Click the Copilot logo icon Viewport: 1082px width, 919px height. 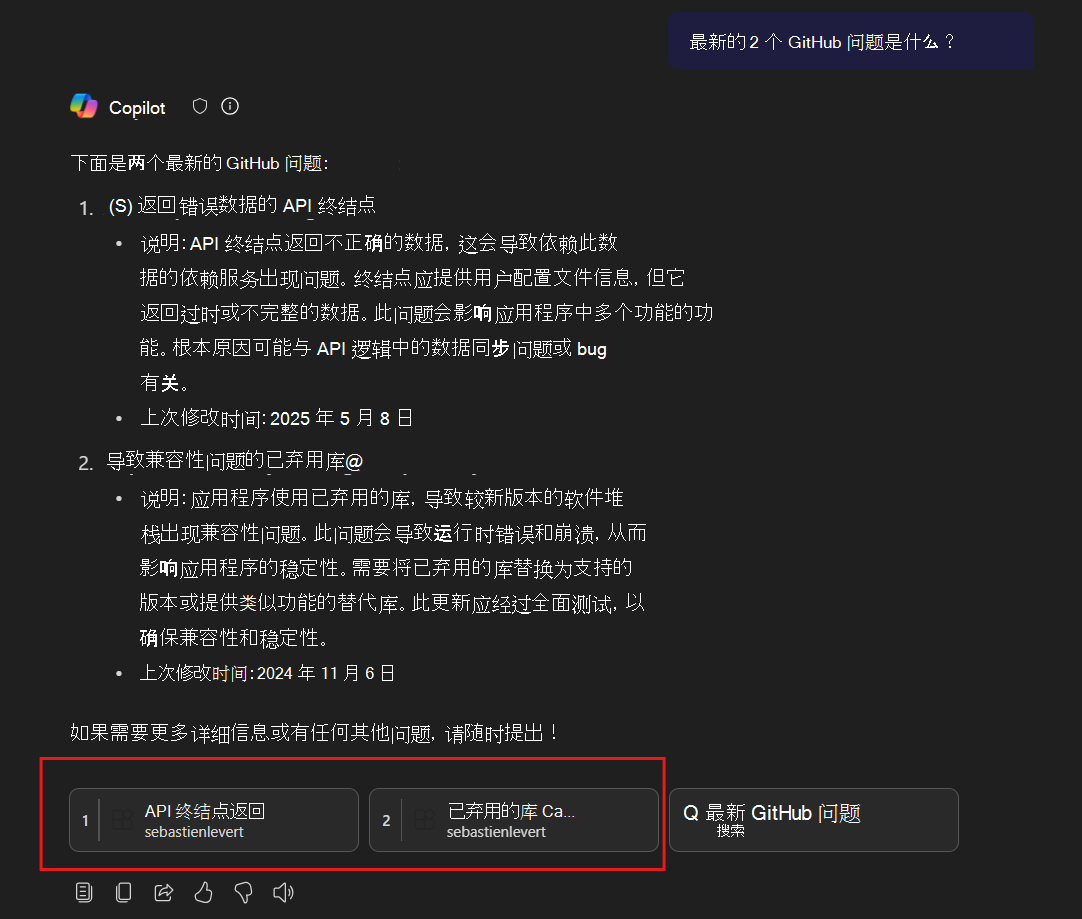coord(85,105)
